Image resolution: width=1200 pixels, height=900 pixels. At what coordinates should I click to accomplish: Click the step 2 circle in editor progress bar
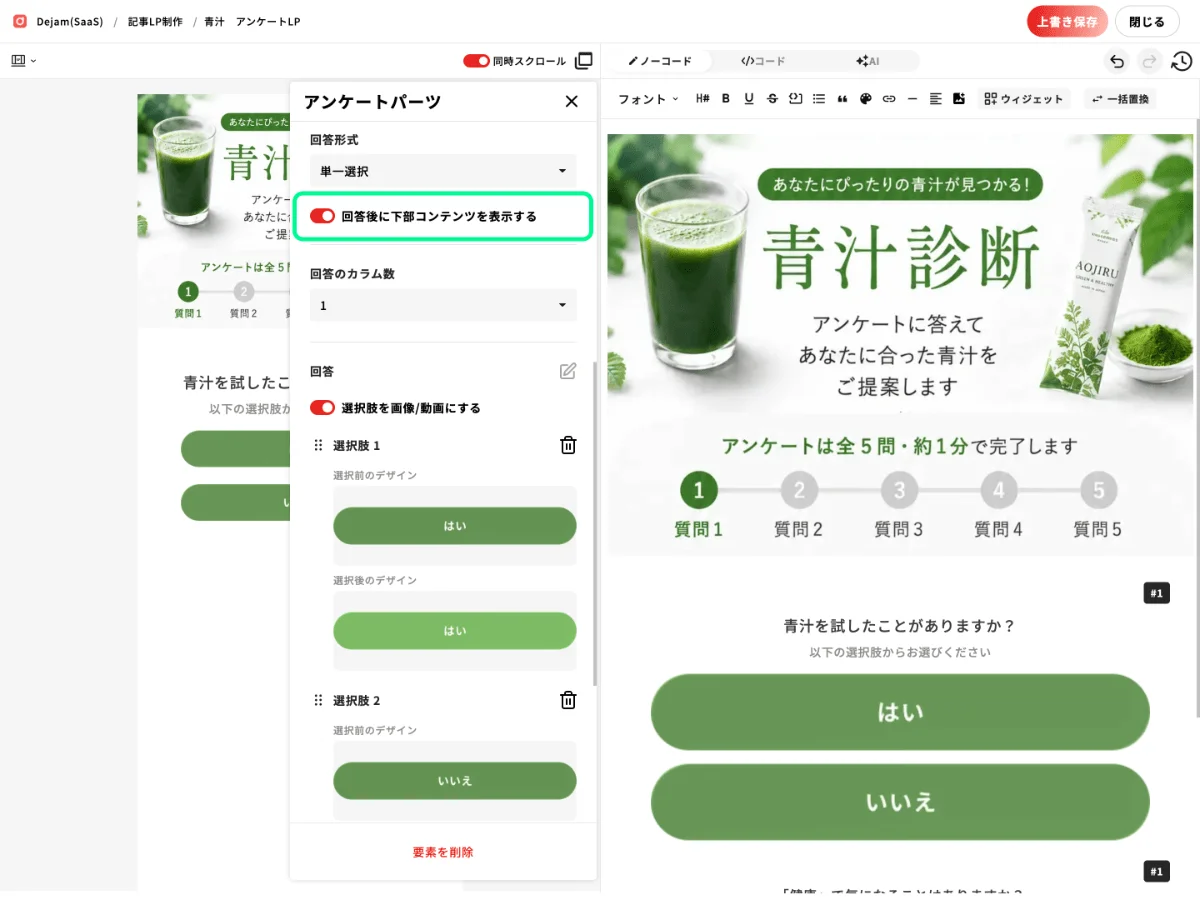(x=799, y=491)
